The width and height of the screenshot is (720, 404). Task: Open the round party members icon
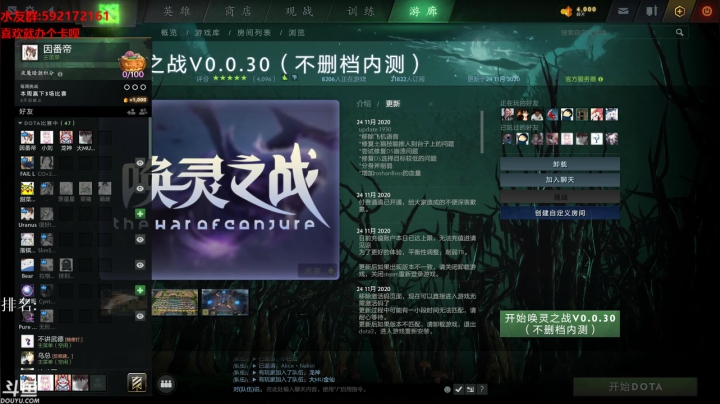pyautogui.click(x=166, y=384)
